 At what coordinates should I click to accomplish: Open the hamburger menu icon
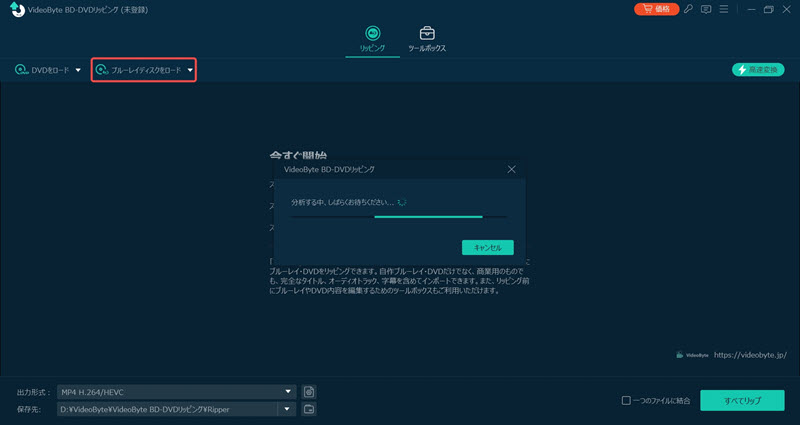coord(723,9)
